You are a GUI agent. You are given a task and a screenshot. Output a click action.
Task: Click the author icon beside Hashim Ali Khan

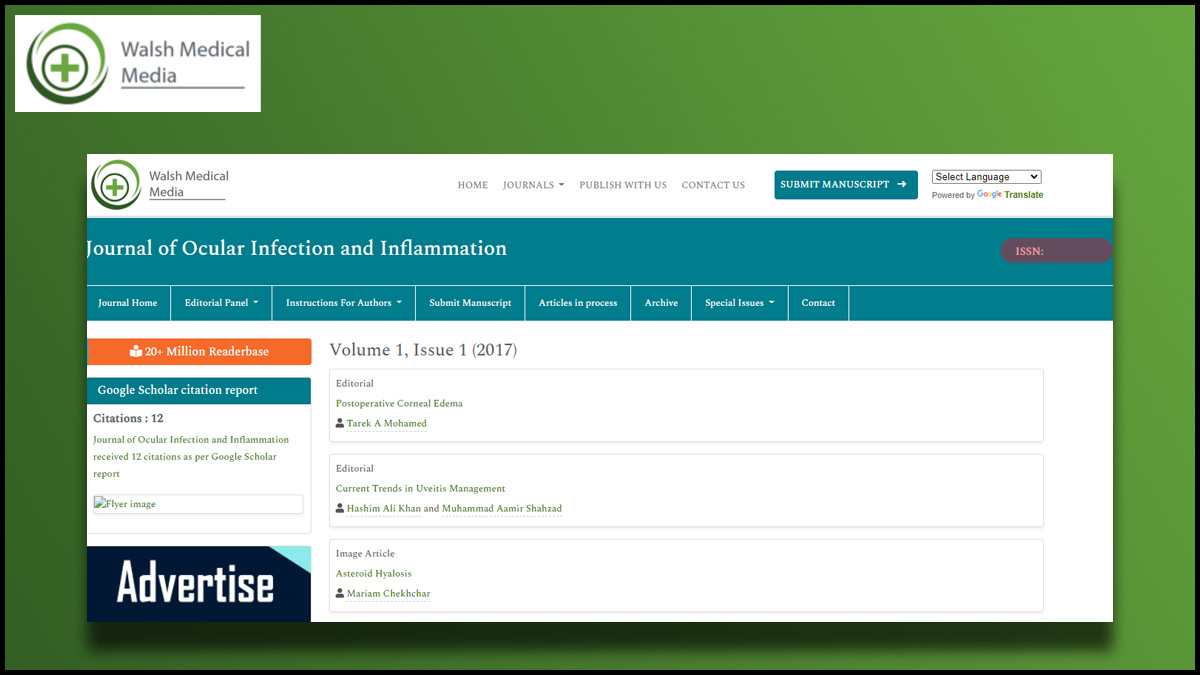coord(340,509)
